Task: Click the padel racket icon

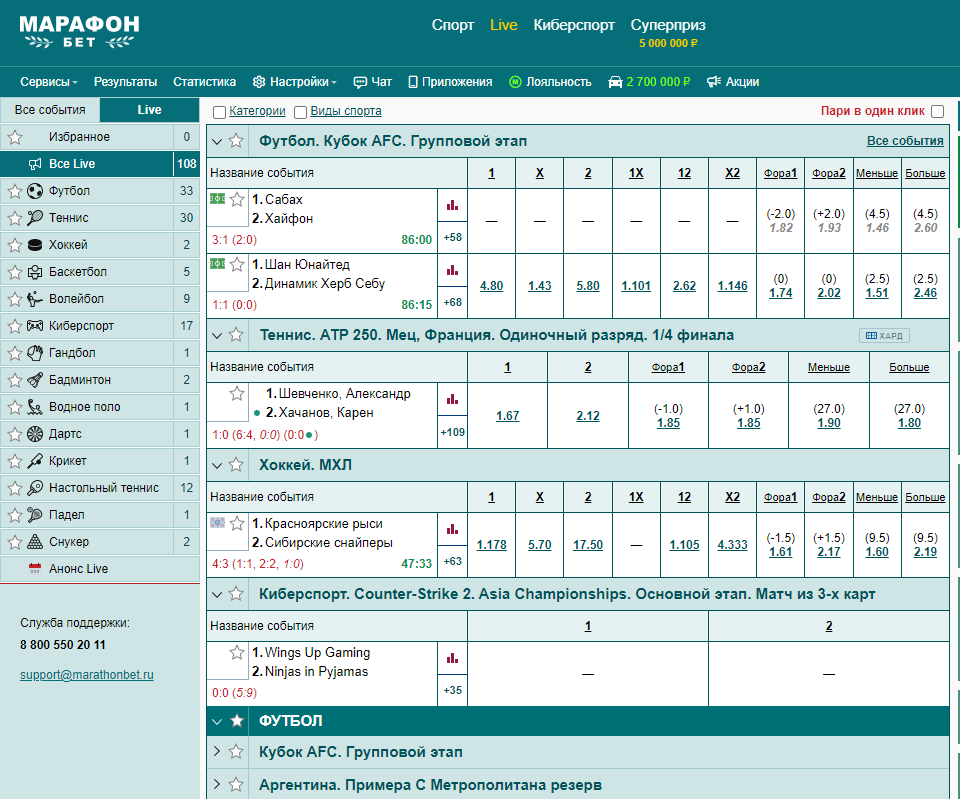Action: 35,514
